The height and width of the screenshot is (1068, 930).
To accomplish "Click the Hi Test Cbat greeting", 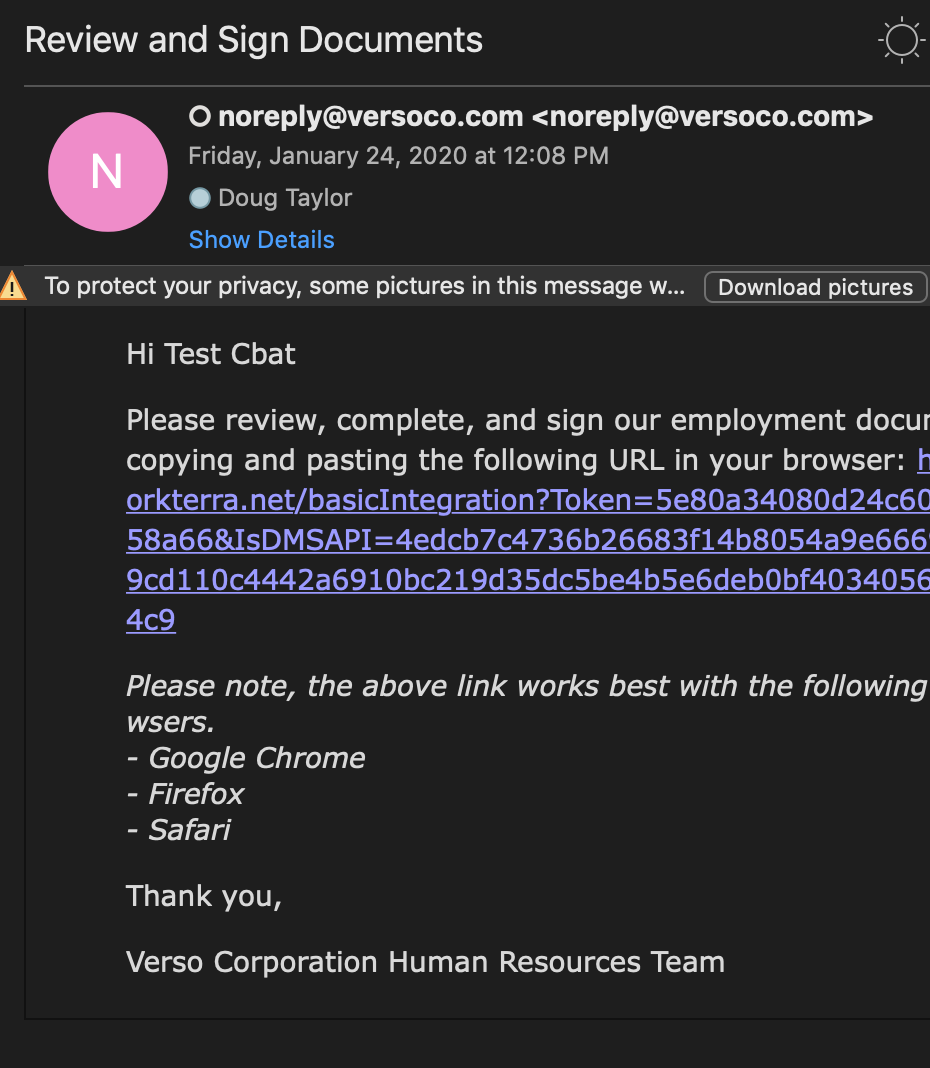I will [x=211, y=354].
